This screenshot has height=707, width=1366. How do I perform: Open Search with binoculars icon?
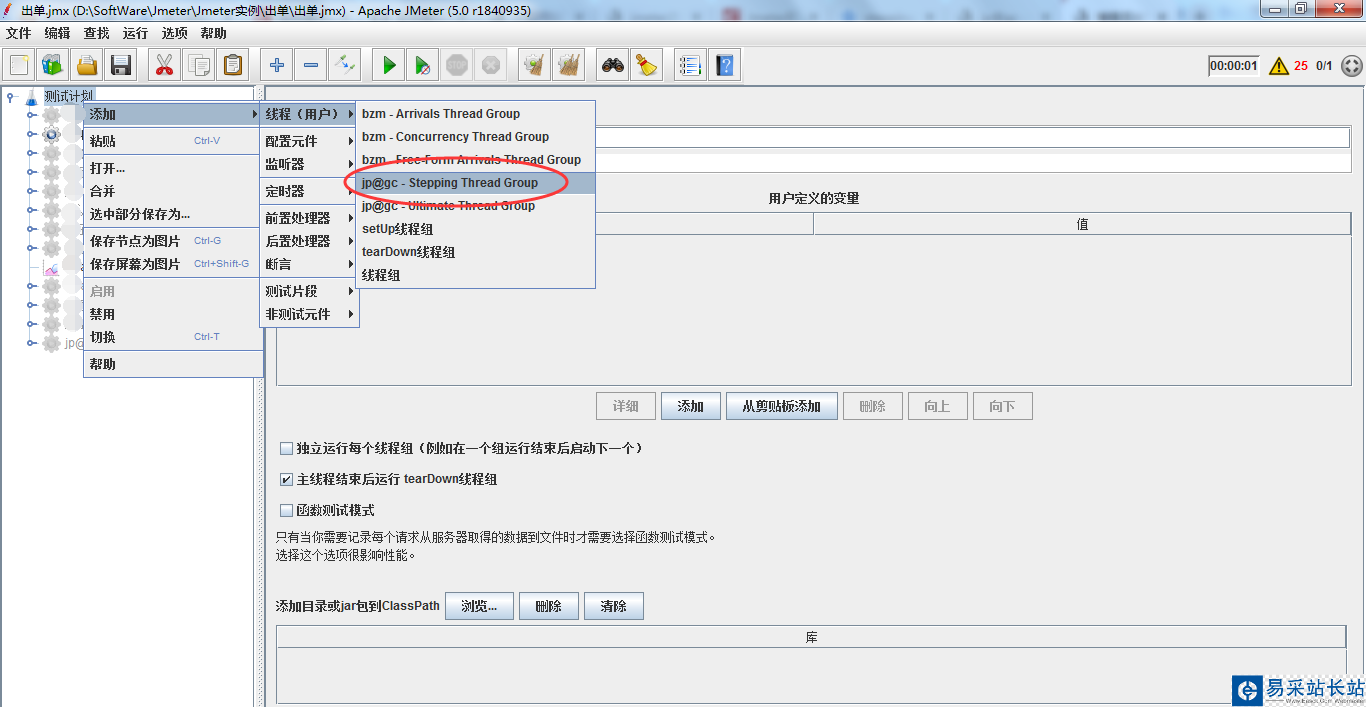(x=613, y=66)
